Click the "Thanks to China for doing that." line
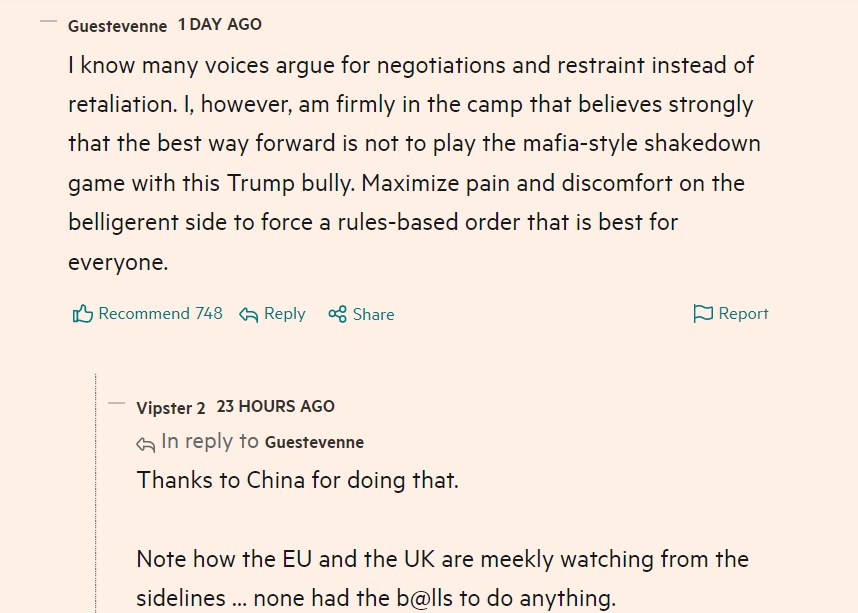This screenshot has height=613, width=858. click(x=298, y=480)
